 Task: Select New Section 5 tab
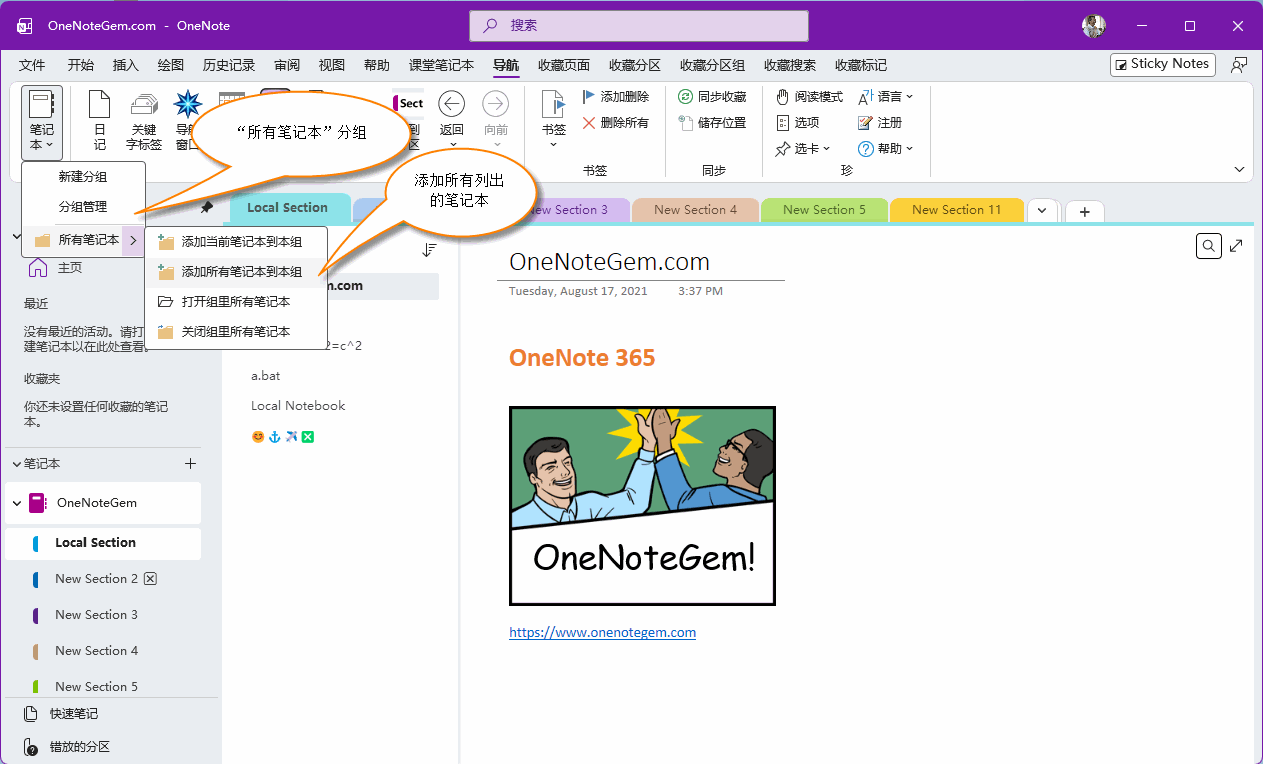click(x=825, y=210)
